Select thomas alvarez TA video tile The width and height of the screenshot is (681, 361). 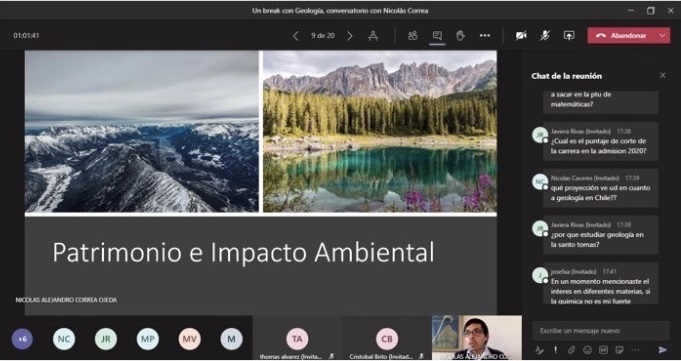tap(297, 338)
